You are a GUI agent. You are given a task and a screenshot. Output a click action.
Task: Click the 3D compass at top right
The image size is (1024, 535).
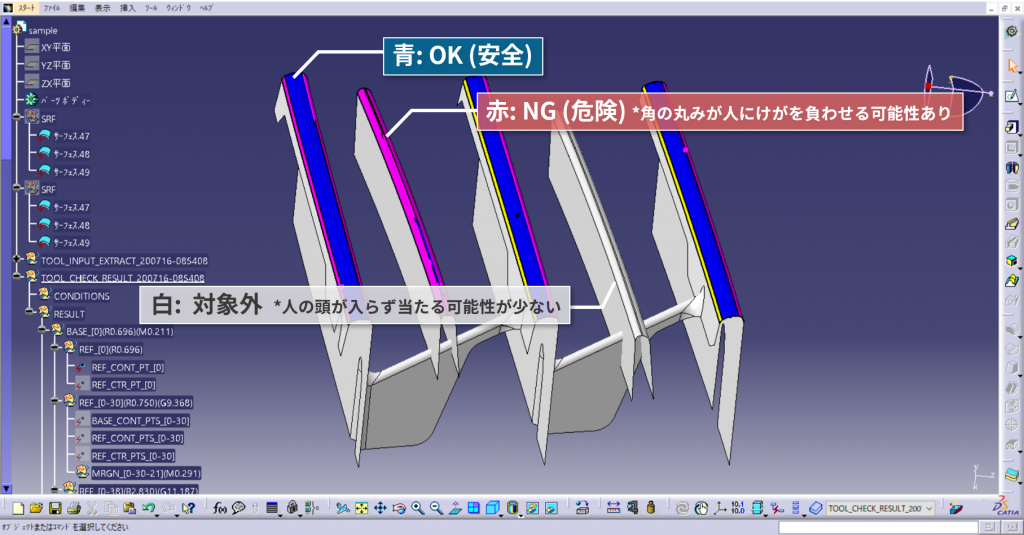click(957, 88)
